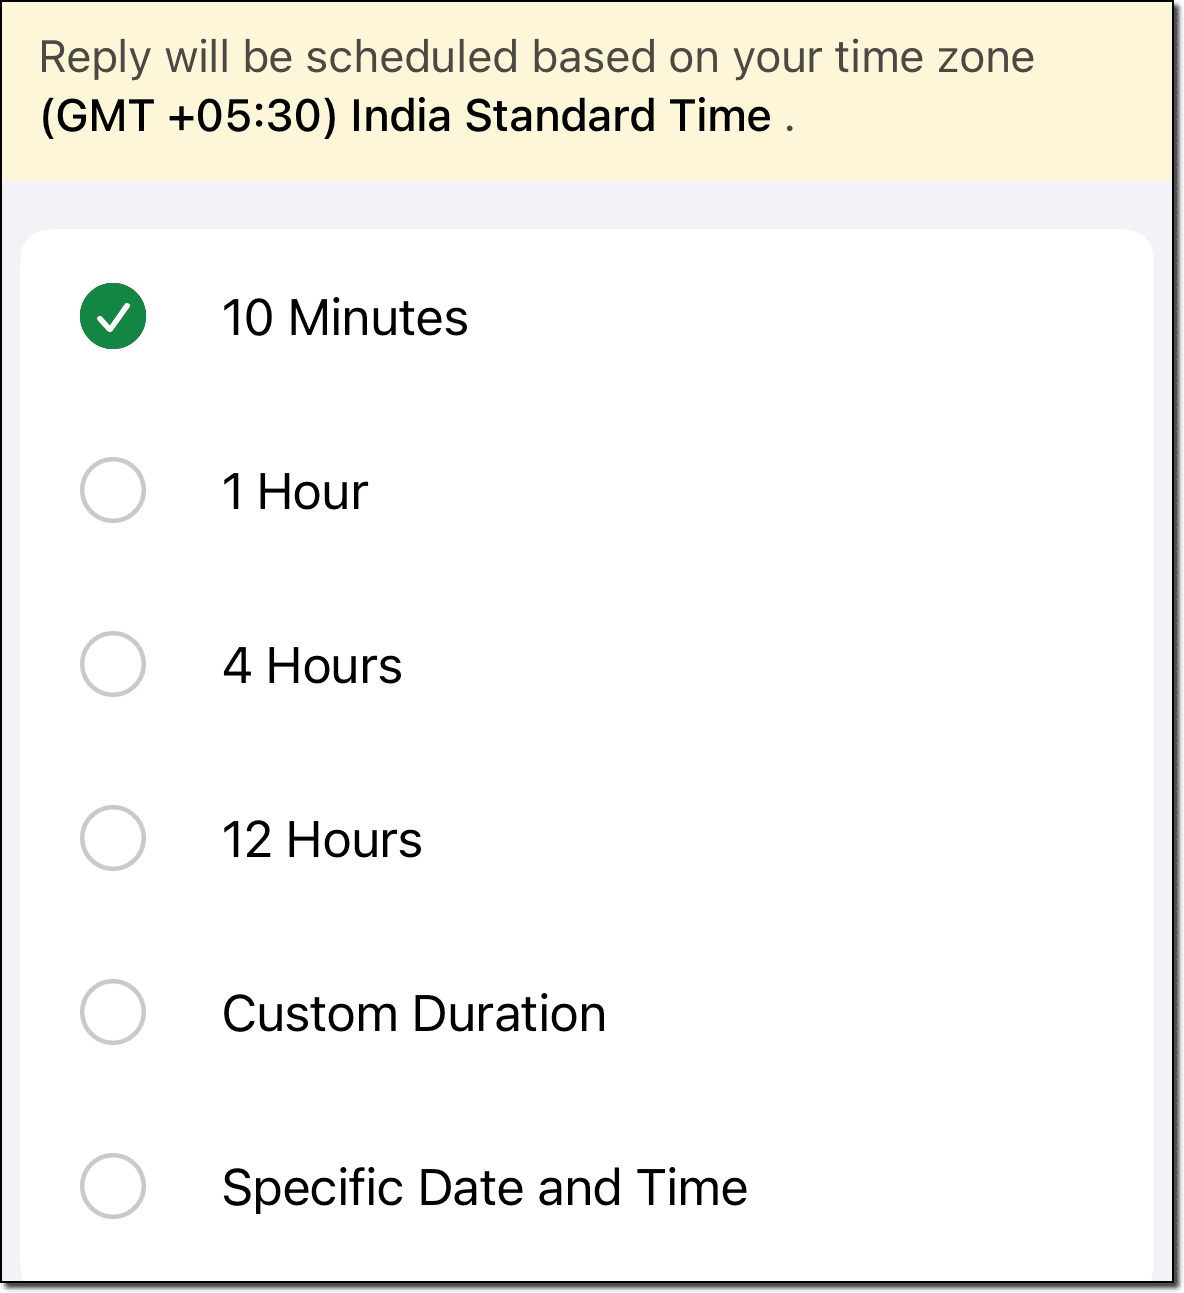Pick the Custom Duration radio circle
Viewport: 1184px width, 1293px height.
113,1012
